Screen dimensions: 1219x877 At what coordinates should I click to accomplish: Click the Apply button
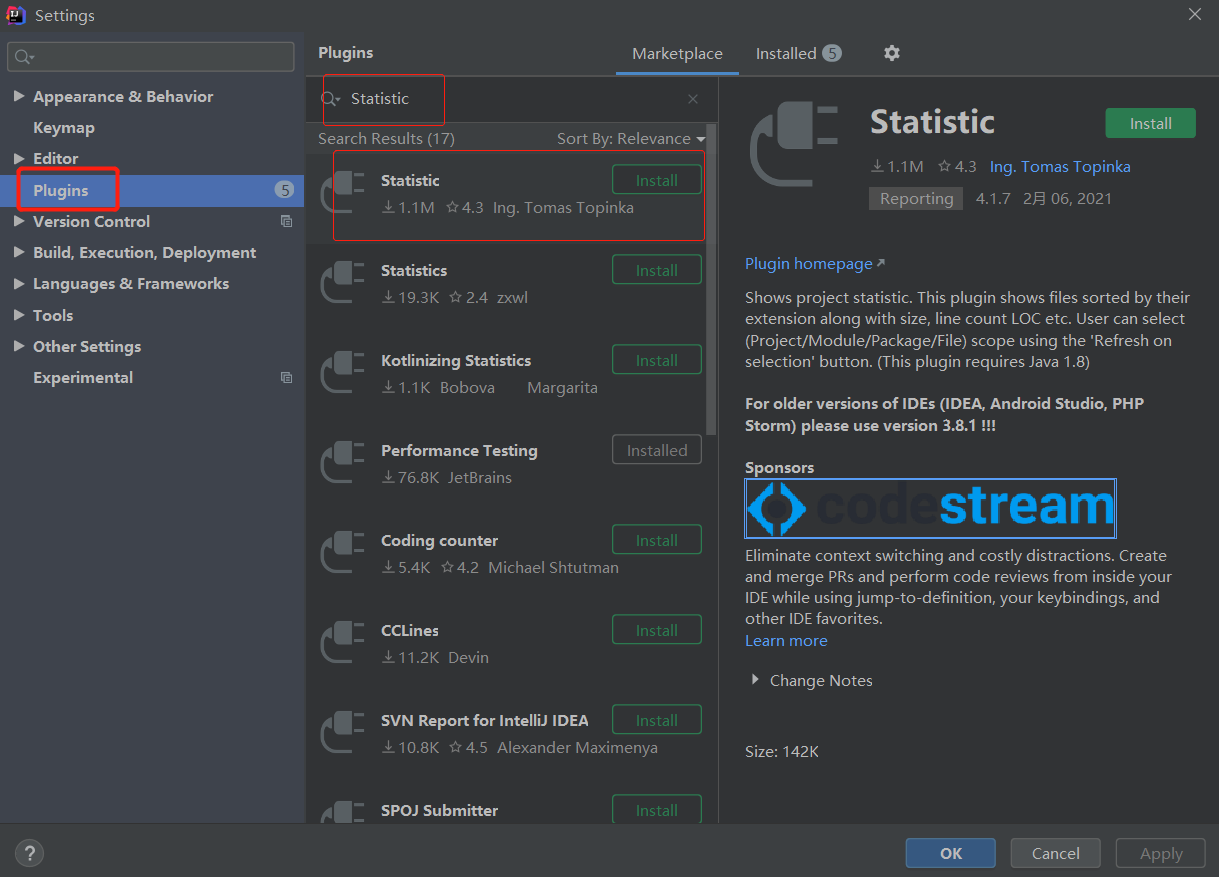1161,853
